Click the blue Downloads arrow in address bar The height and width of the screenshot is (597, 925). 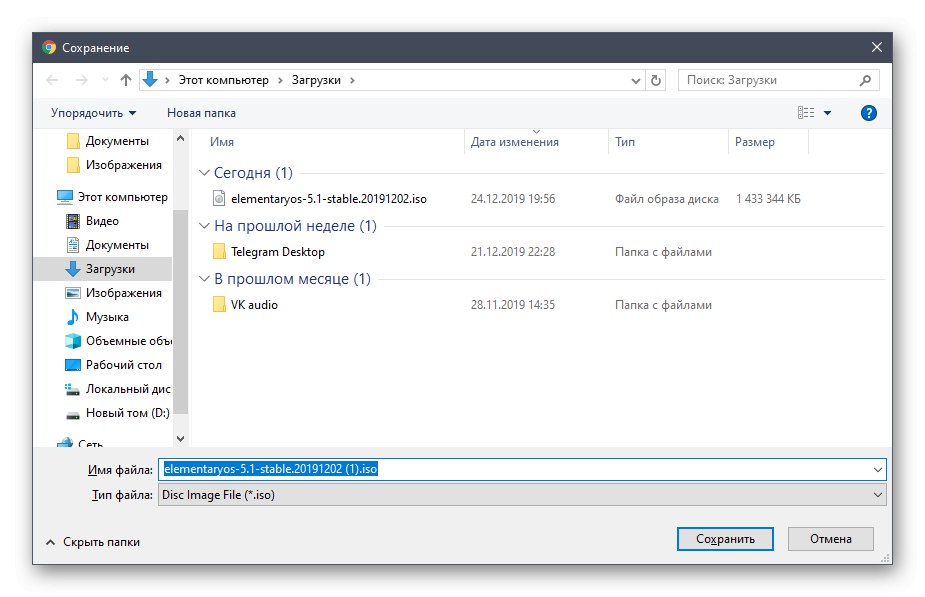coord(150,80)
